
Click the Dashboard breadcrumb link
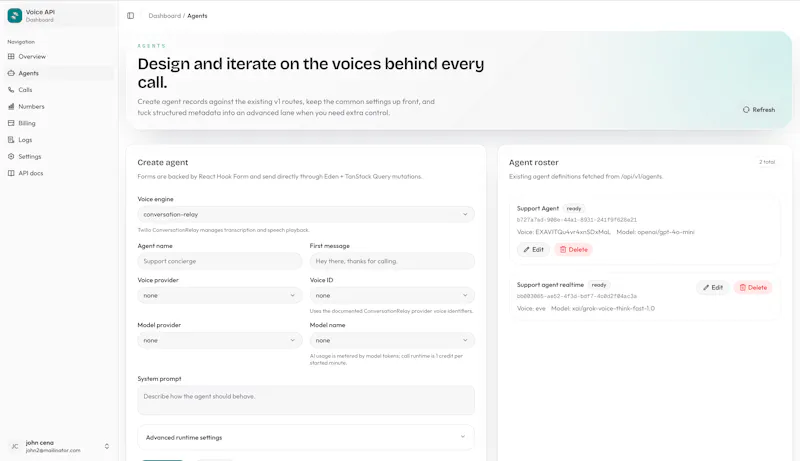[x=164, y=16]
